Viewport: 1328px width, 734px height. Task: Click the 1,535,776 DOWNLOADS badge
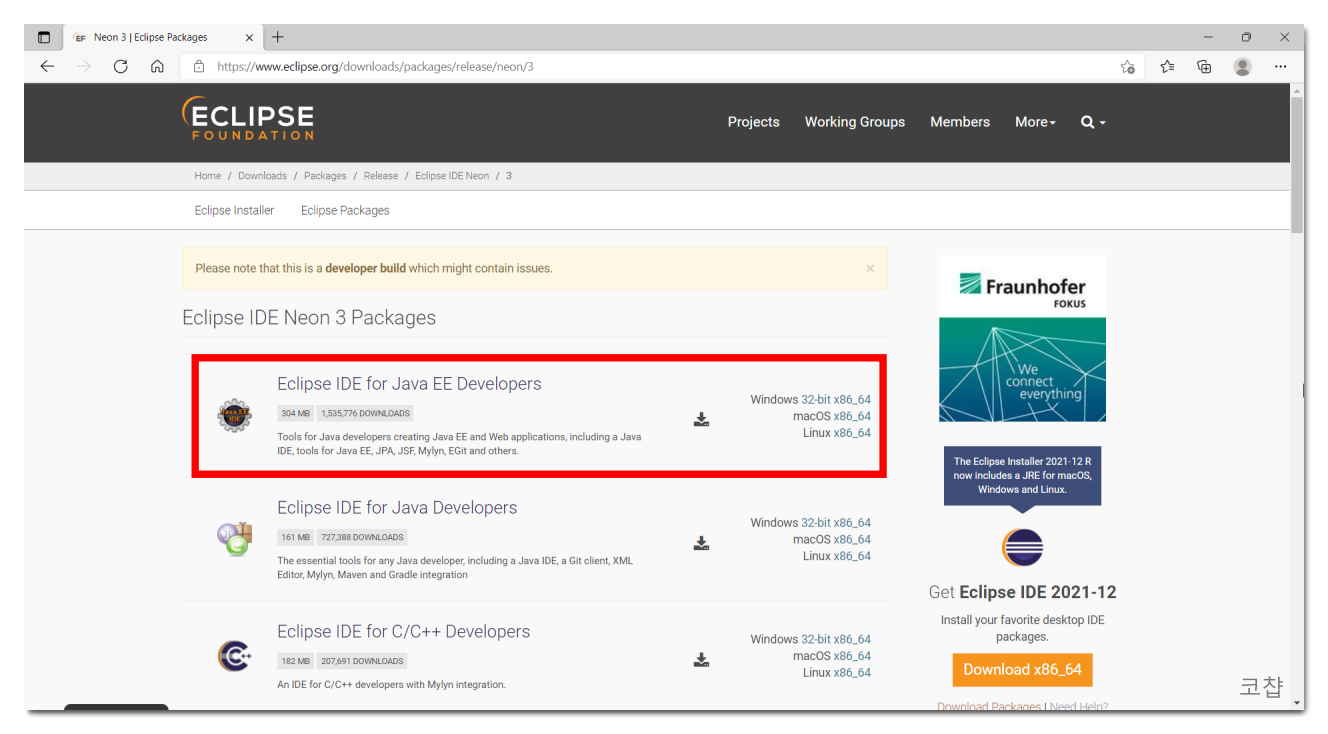365,413
